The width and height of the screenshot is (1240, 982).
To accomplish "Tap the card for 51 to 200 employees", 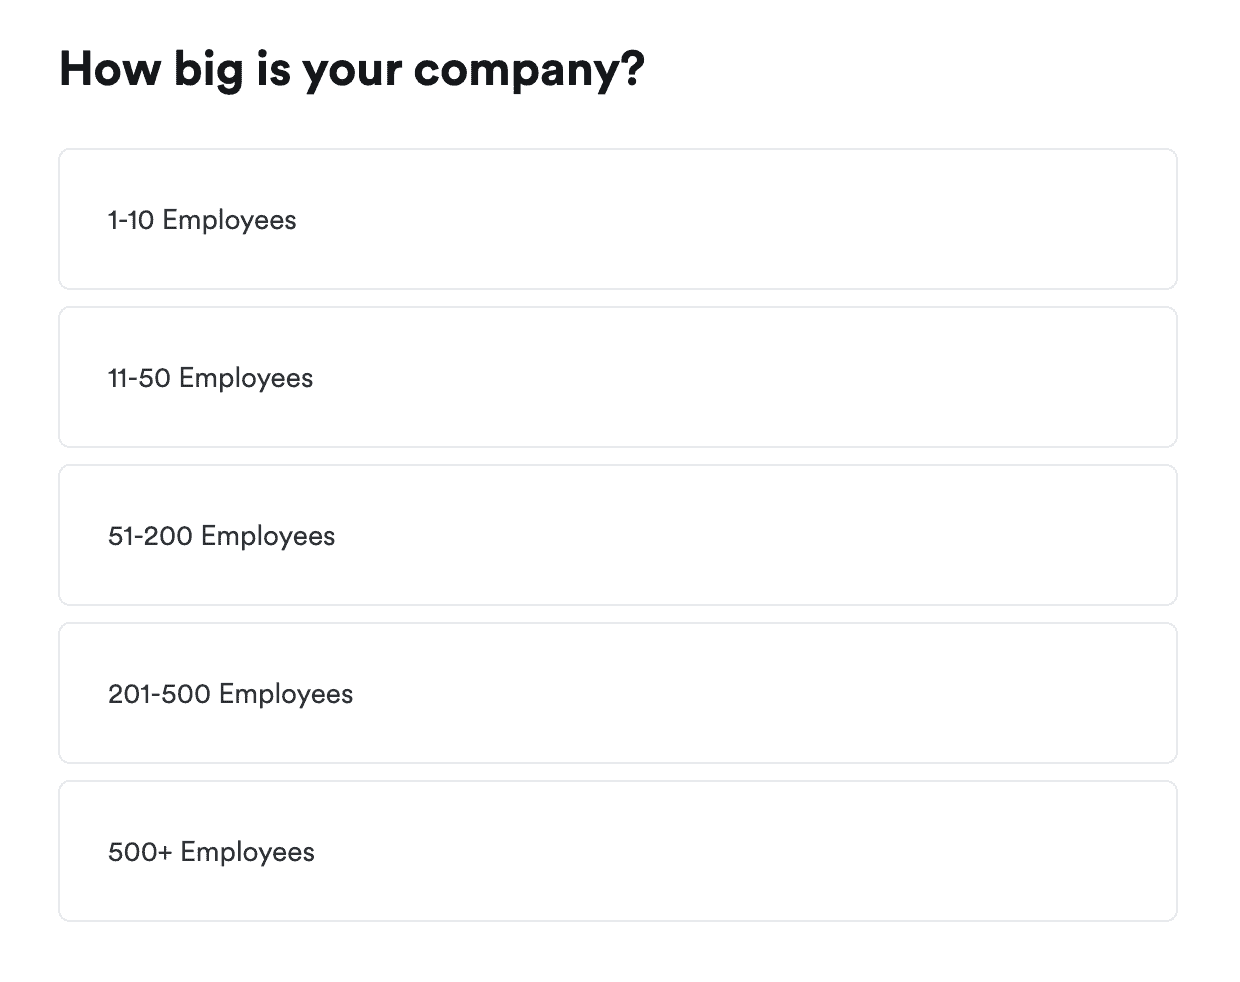I will click(x=617, y=536).
